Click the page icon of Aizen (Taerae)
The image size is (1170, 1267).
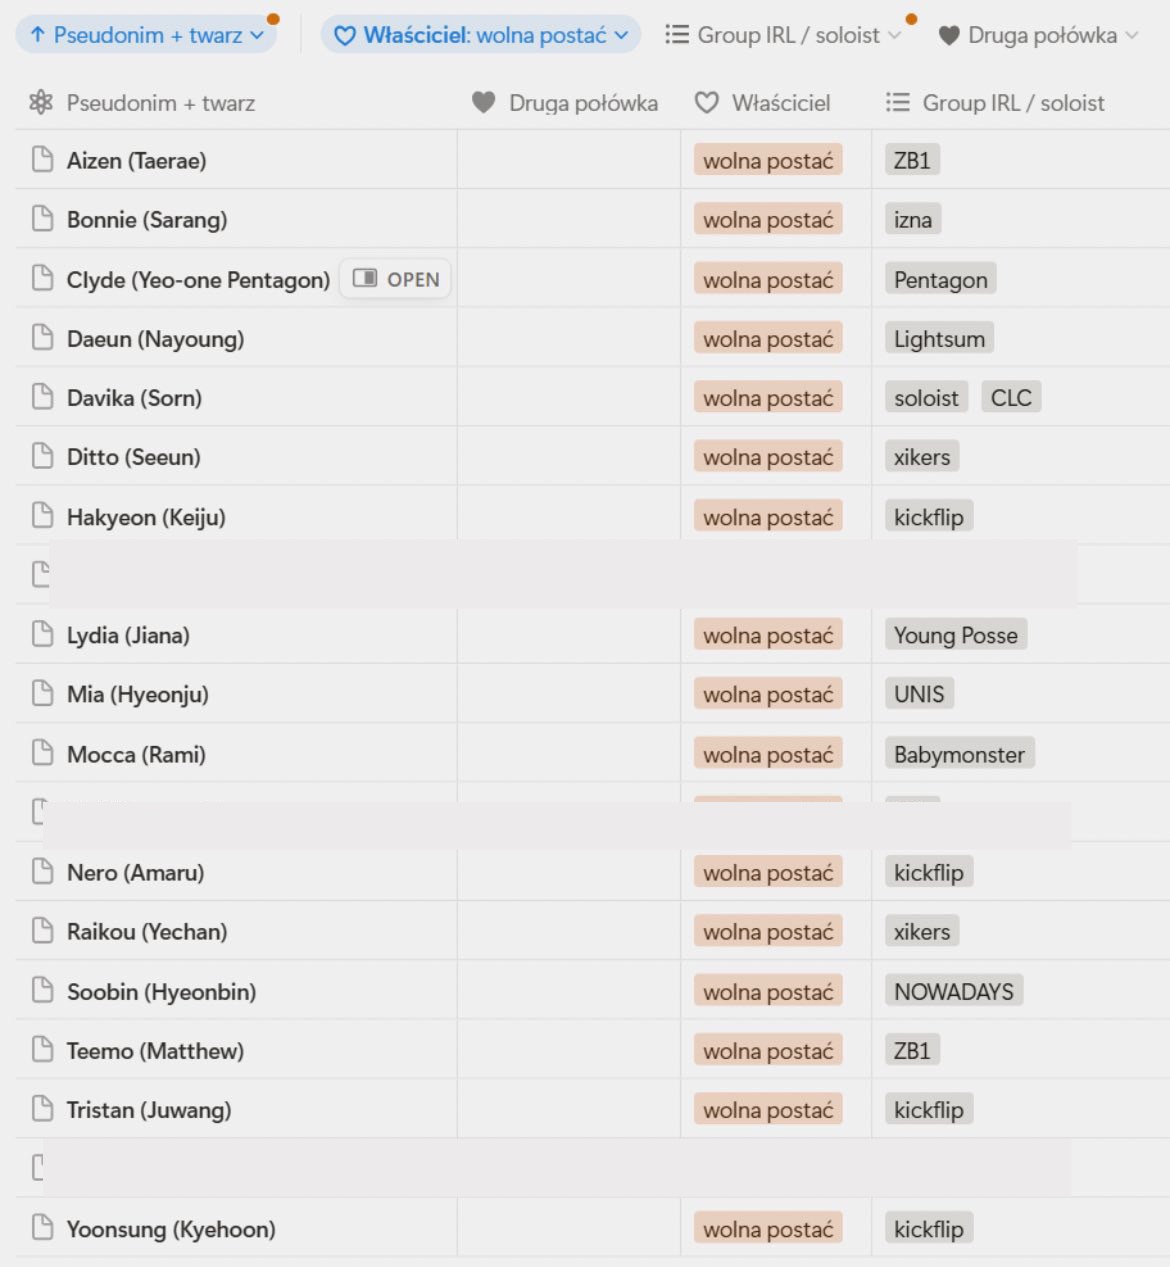click(42, 159)
